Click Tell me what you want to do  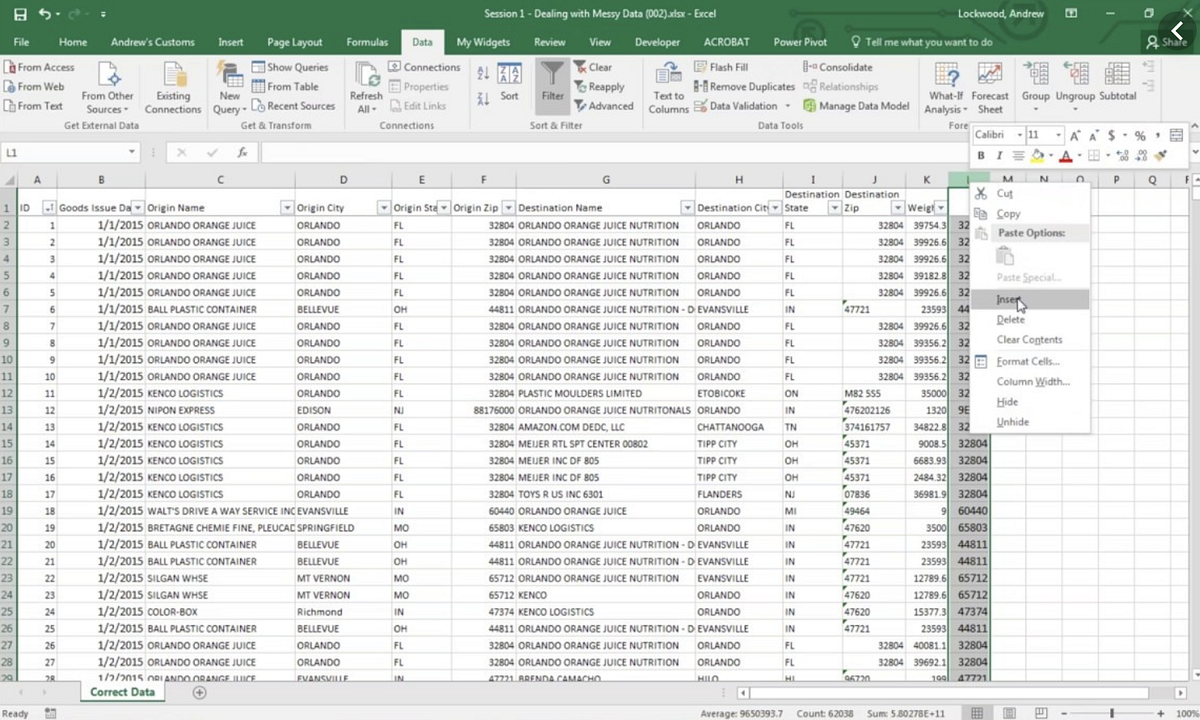tap(921, 42)
